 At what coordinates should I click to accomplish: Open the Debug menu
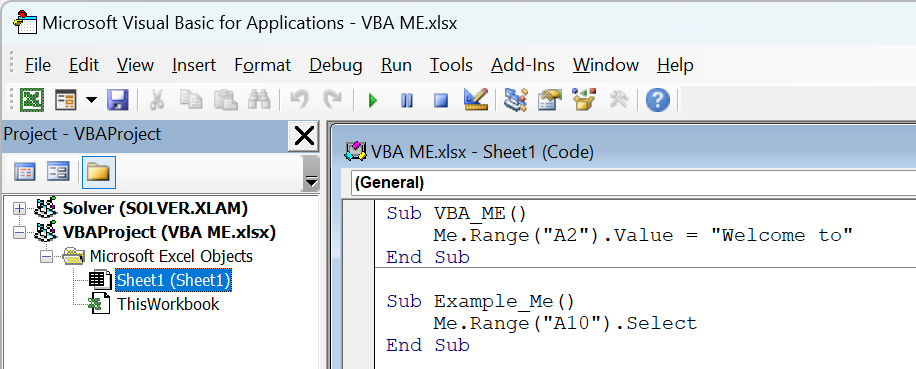point(336,65)
